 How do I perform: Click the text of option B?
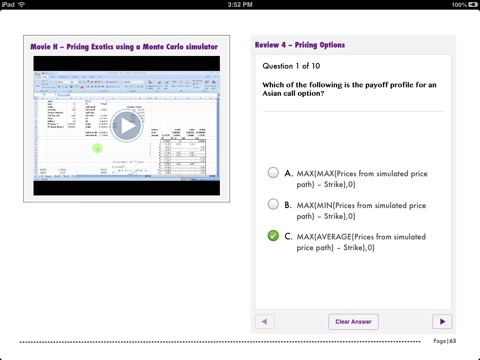point(361,211)
